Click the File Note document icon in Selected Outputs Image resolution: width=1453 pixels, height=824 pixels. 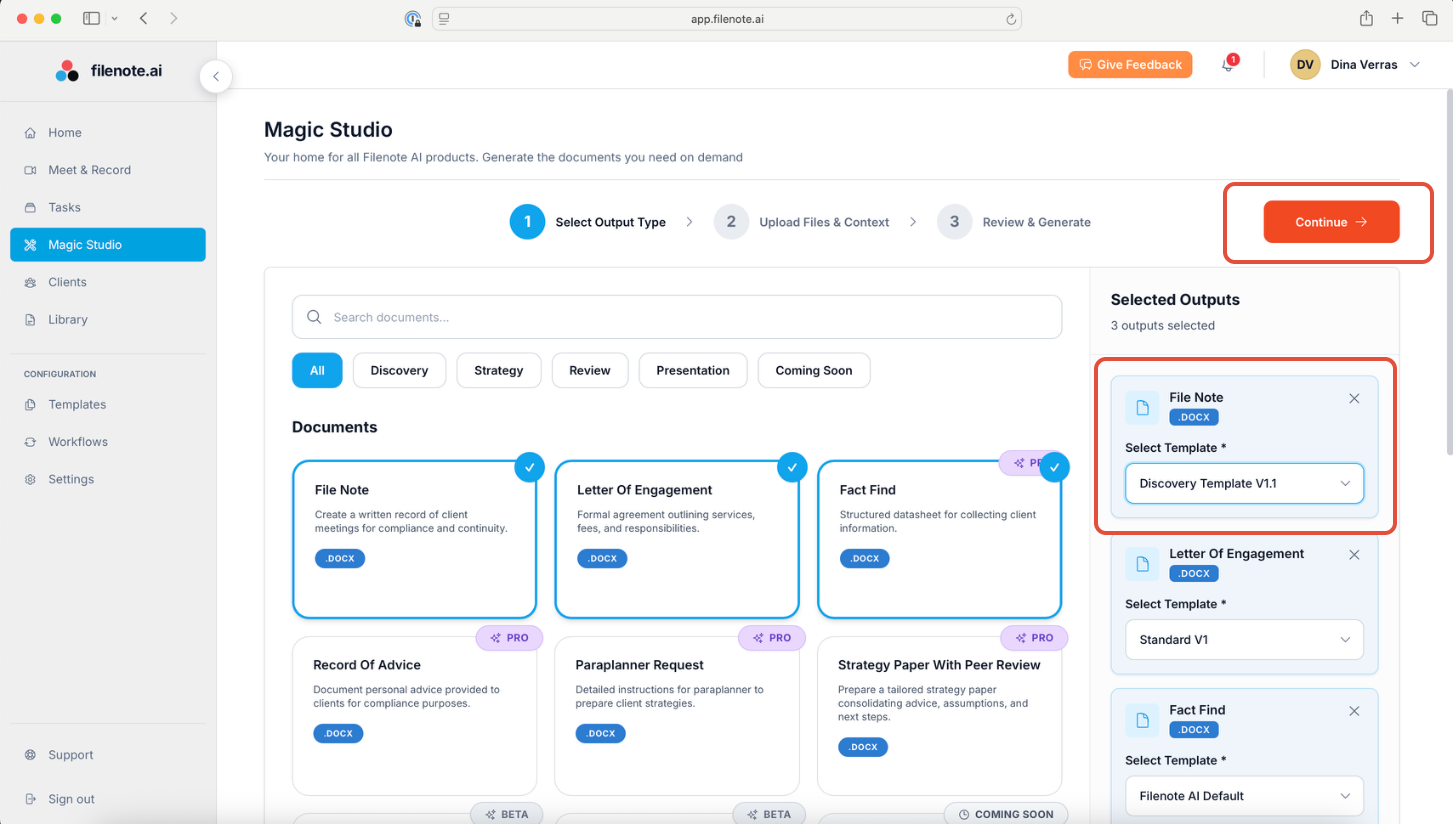click(x=1142, y=408)
